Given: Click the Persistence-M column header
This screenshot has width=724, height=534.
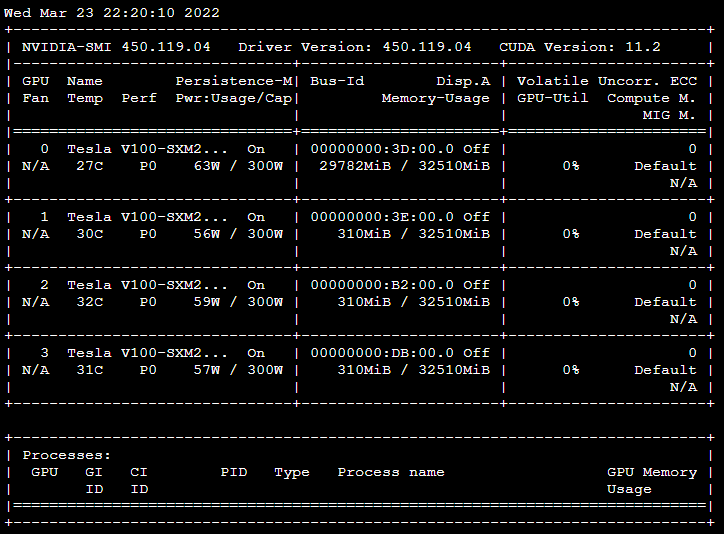Looking at the screenshot, I should click(234, 81).
